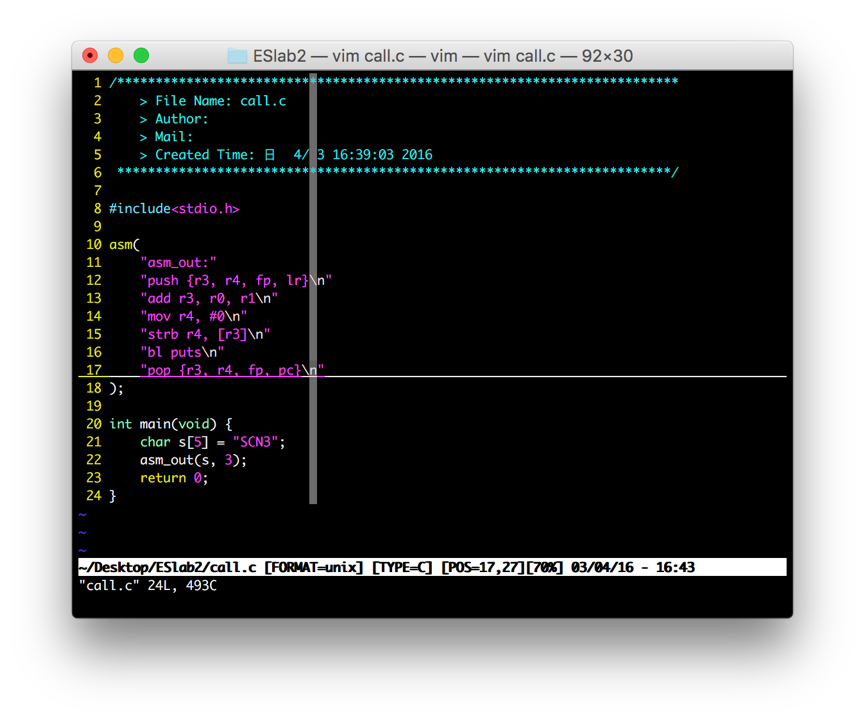The image size is (865, 721).
Task: Click the red close window button
Action: (90, 56)
